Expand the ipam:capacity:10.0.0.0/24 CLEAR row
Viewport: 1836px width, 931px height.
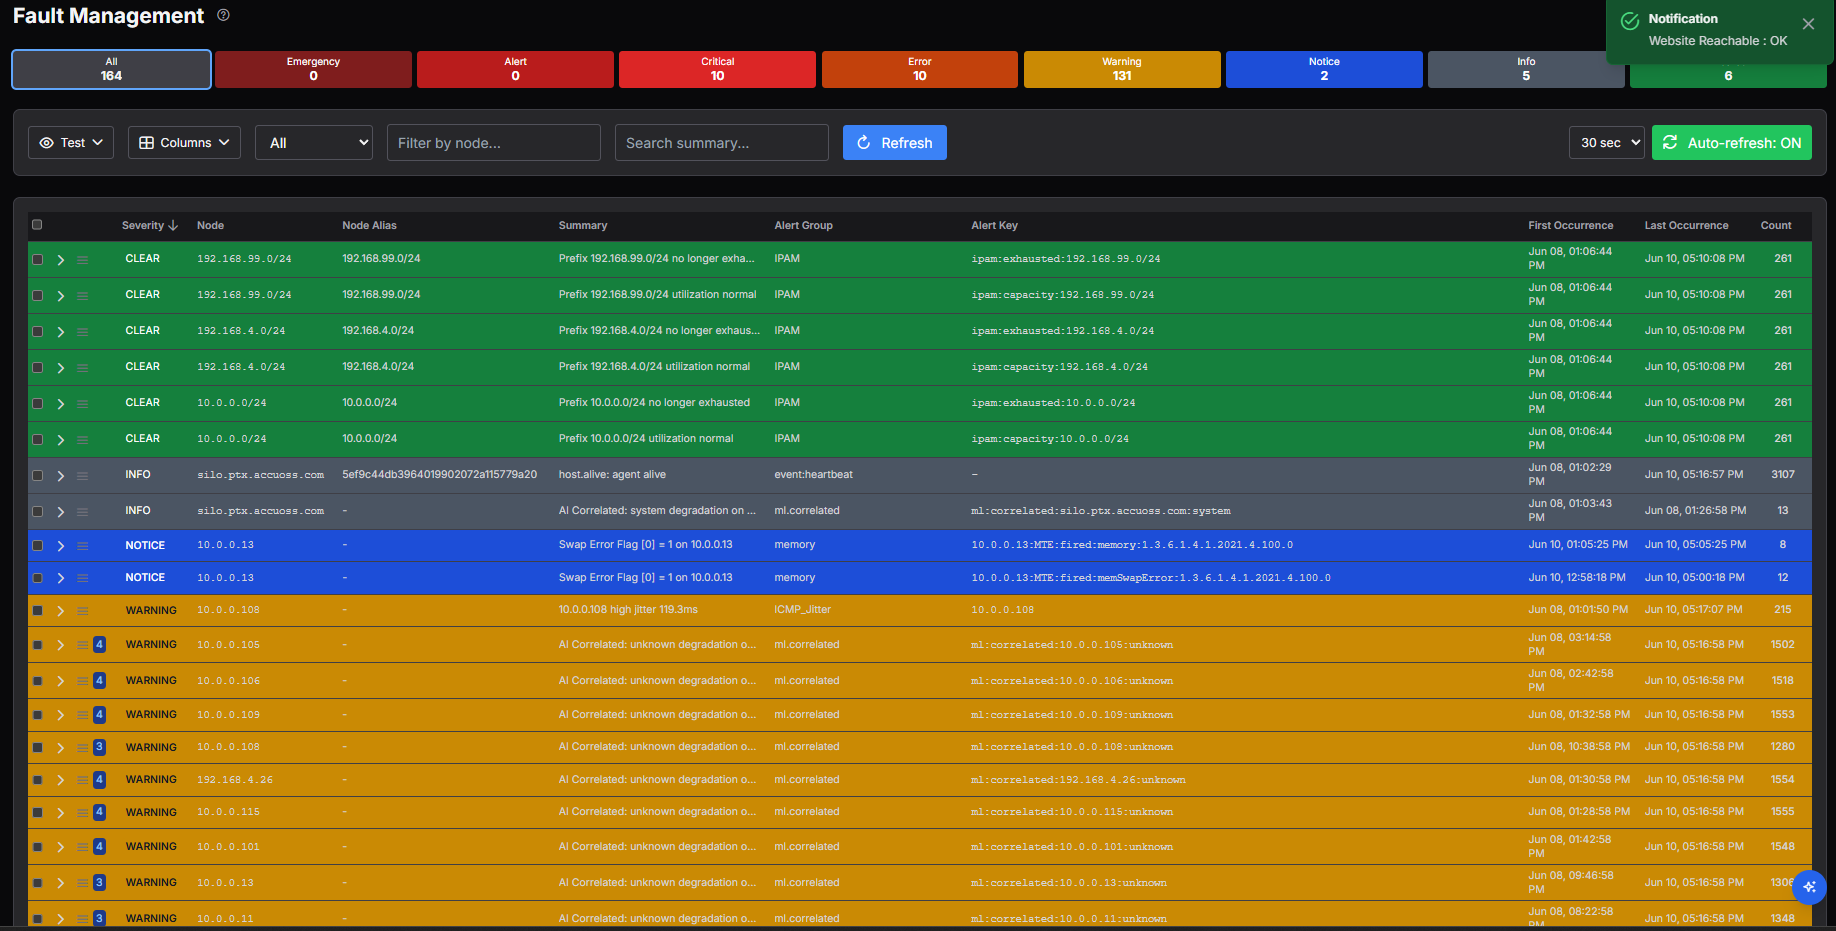60,440
